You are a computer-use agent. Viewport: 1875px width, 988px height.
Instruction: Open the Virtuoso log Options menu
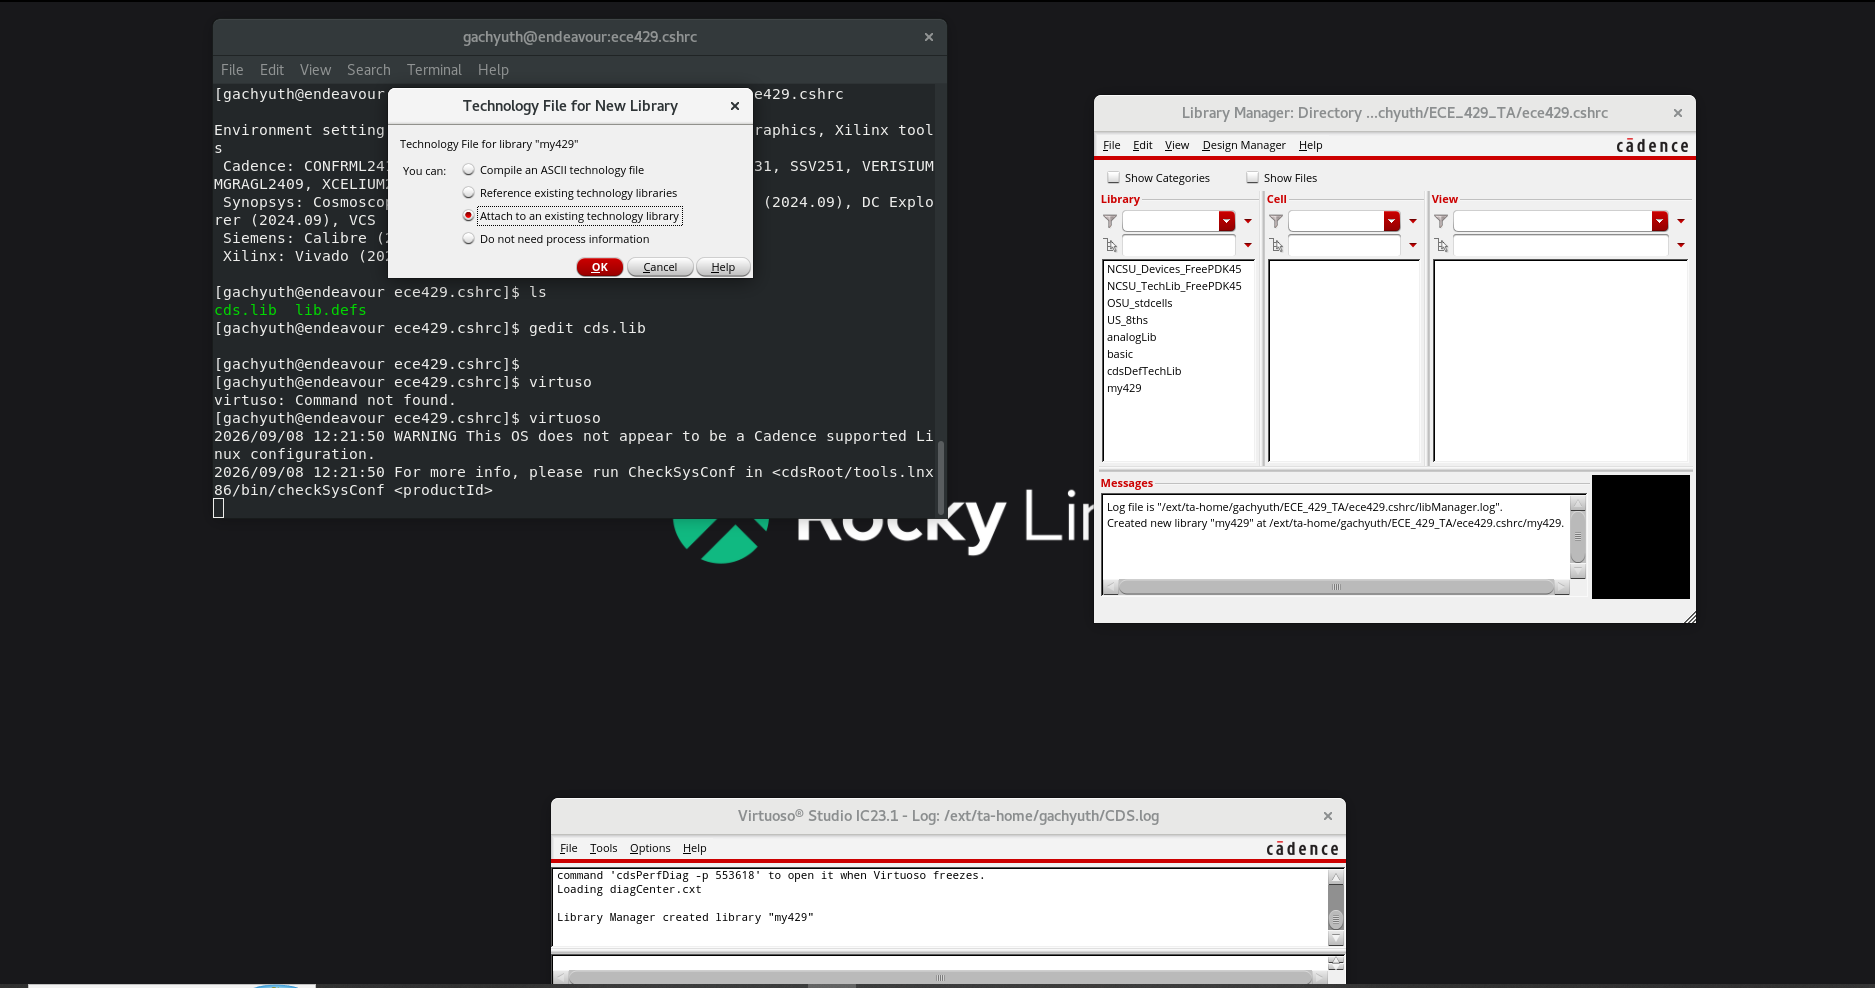pos(650,848)
